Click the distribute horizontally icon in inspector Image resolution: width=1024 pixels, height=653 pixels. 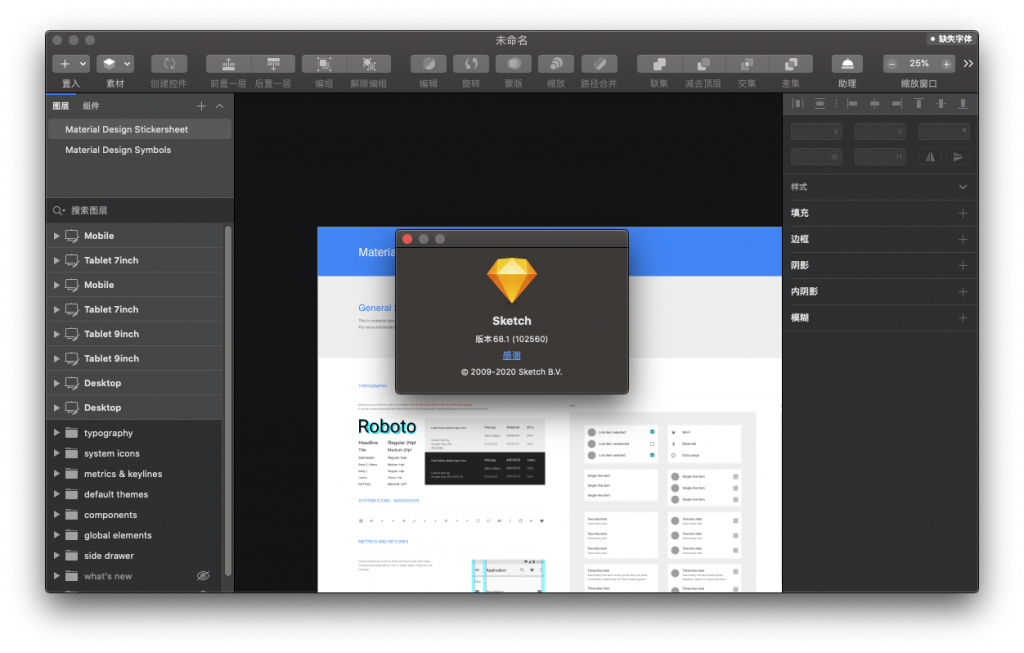[797, 104]
